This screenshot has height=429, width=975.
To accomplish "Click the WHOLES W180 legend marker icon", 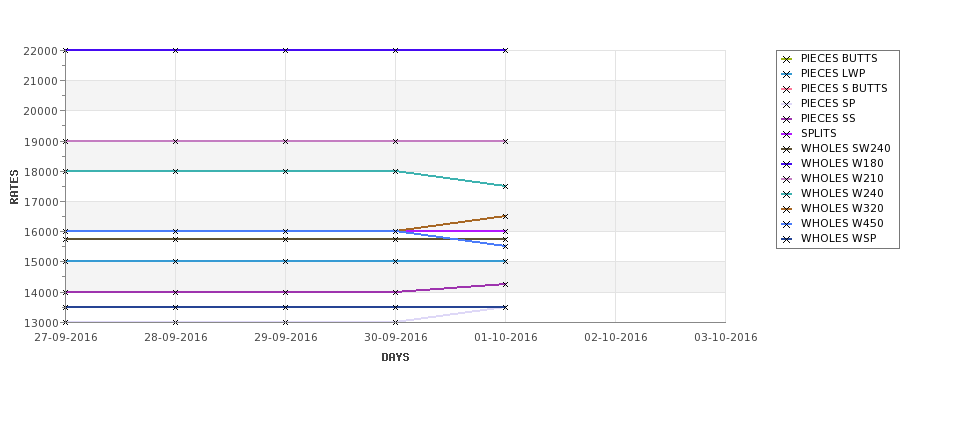I will pos(787,164).
